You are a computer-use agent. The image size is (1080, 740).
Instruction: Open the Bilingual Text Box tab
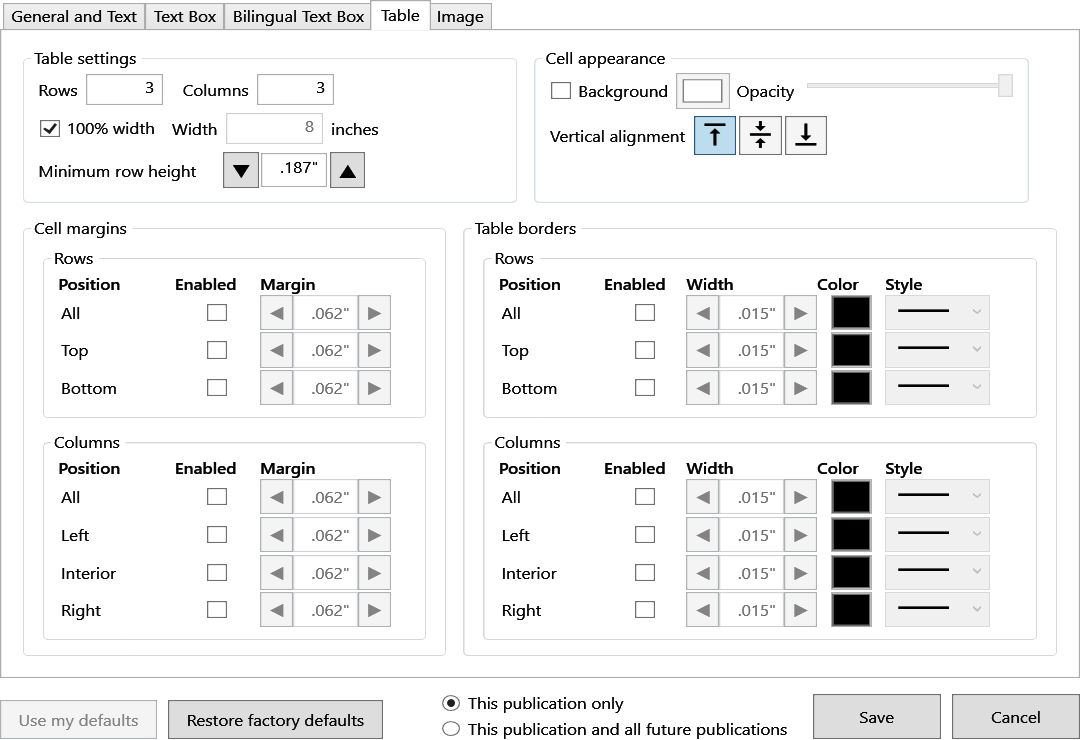click(298, 17)
